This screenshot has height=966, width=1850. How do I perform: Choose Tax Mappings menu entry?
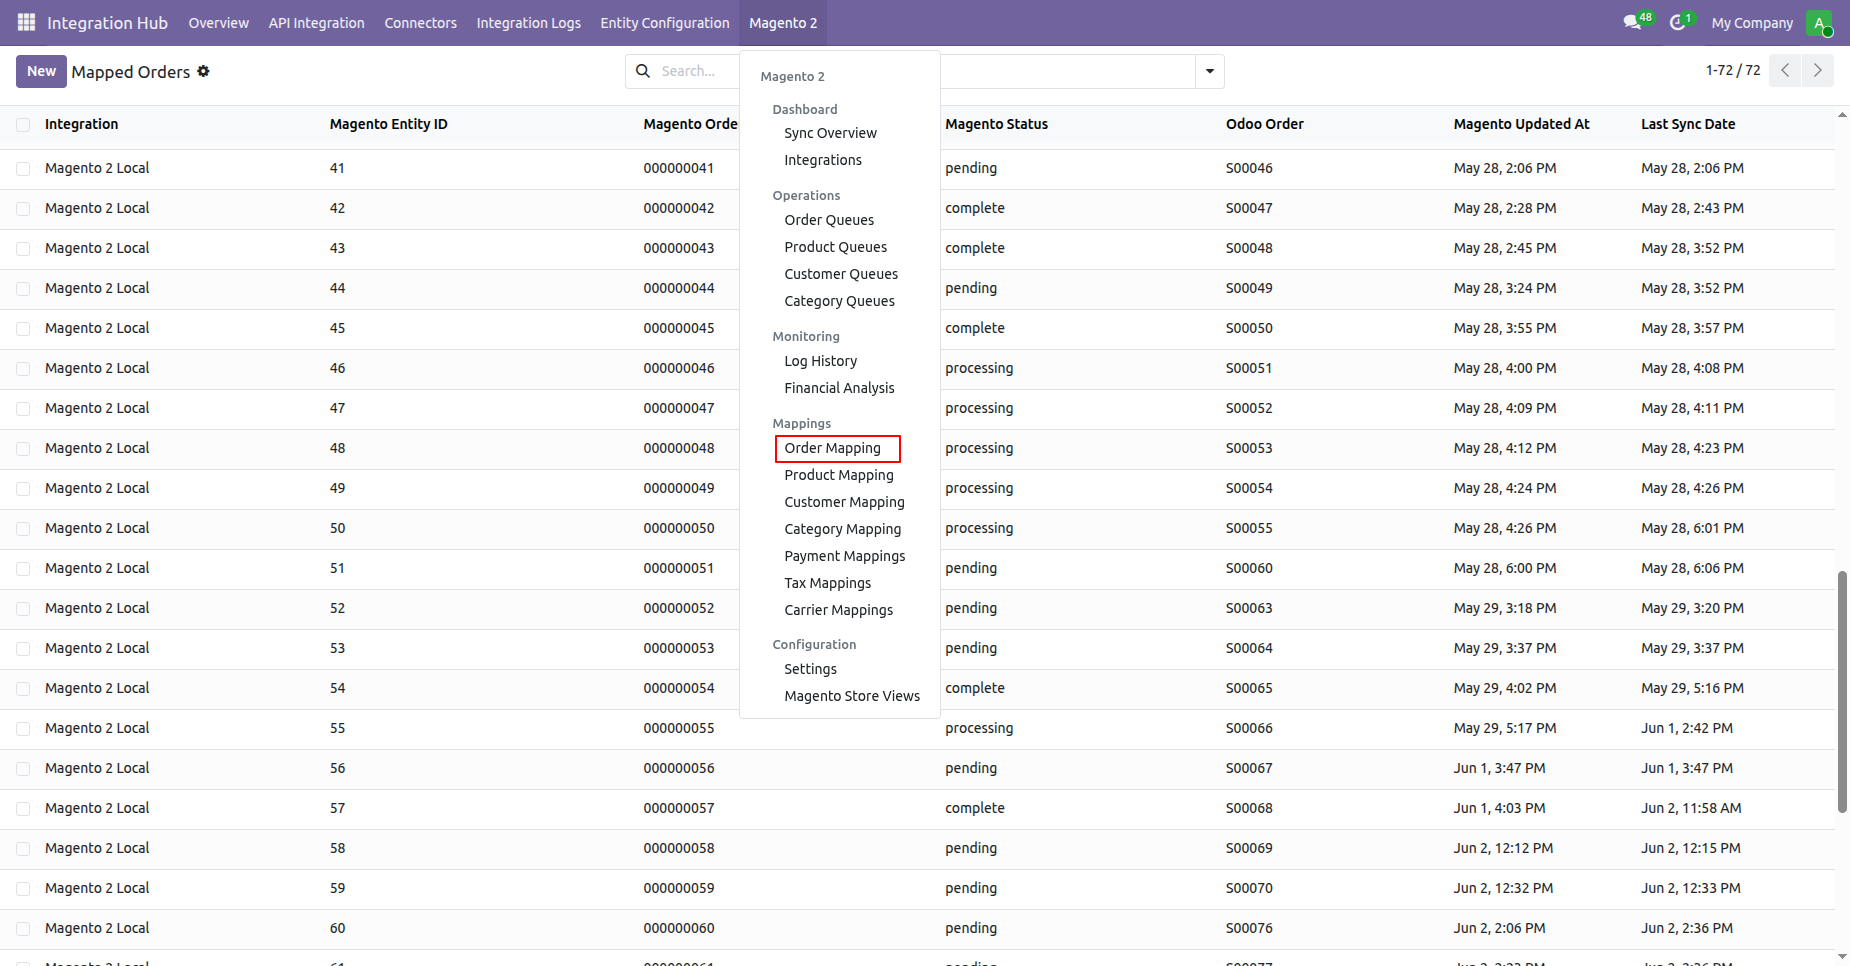(827, 583)
